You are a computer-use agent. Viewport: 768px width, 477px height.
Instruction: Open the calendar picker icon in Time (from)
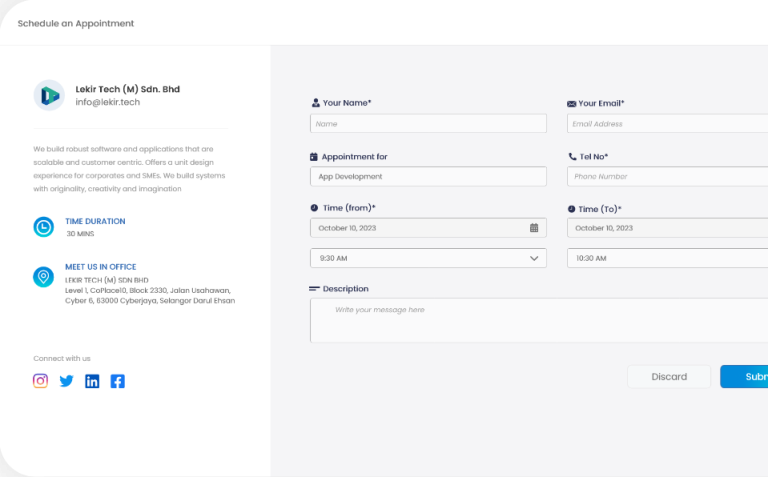tap(534, 228)
